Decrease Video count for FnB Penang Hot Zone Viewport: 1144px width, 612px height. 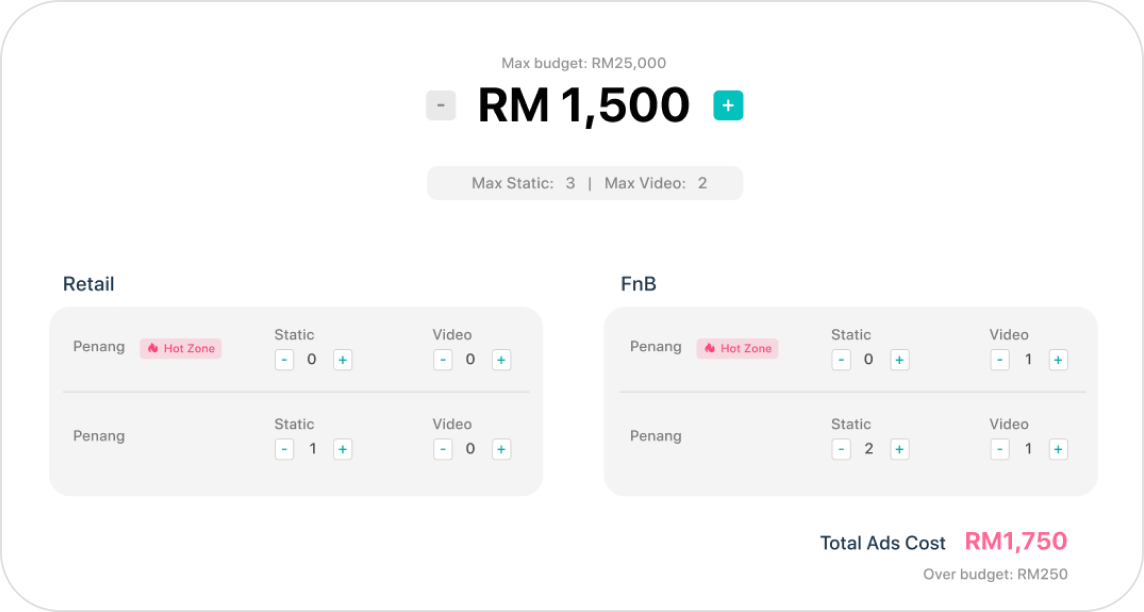pyautogui.click(x=1000, y=360)
